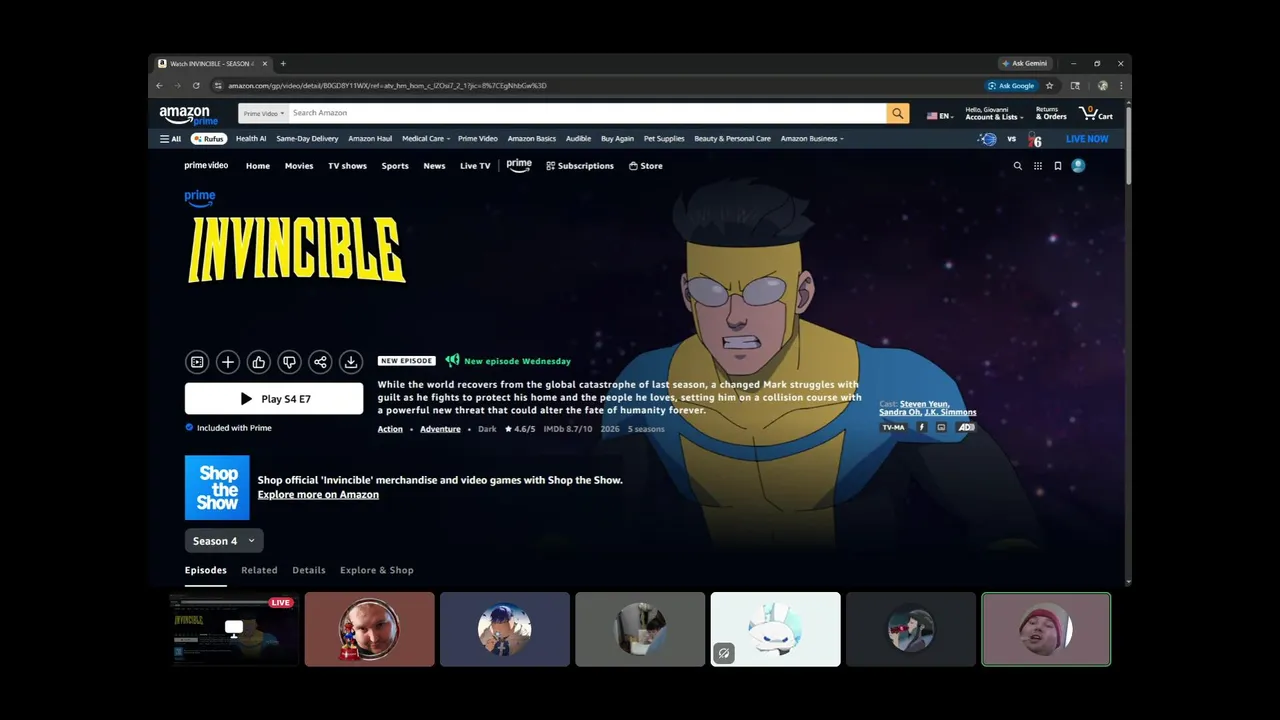Bookmark this page with star icon
The height and width of the screenshot is (720, 1280).
pyautogui.click(x=1049, y=86)
